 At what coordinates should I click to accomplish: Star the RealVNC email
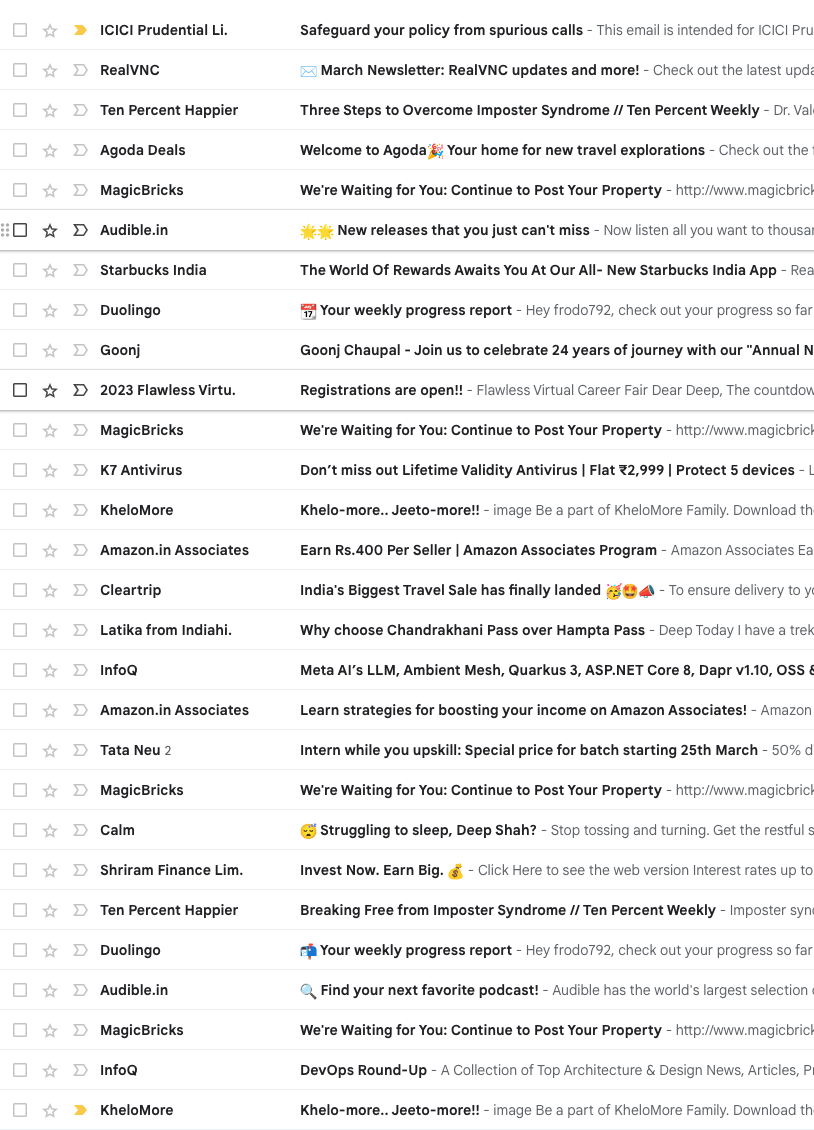point(50,71)
